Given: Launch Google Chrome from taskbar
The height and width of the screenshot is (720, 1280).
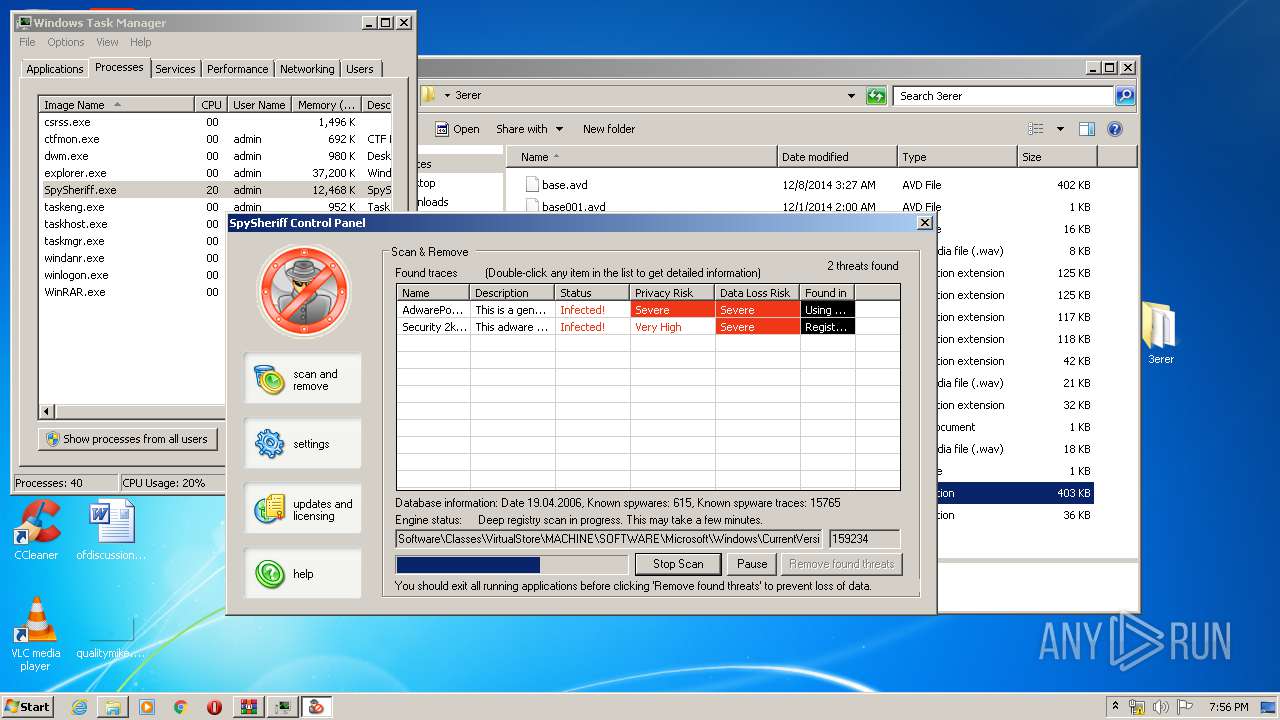Looking at the screenshot, I should coord(180,707).
